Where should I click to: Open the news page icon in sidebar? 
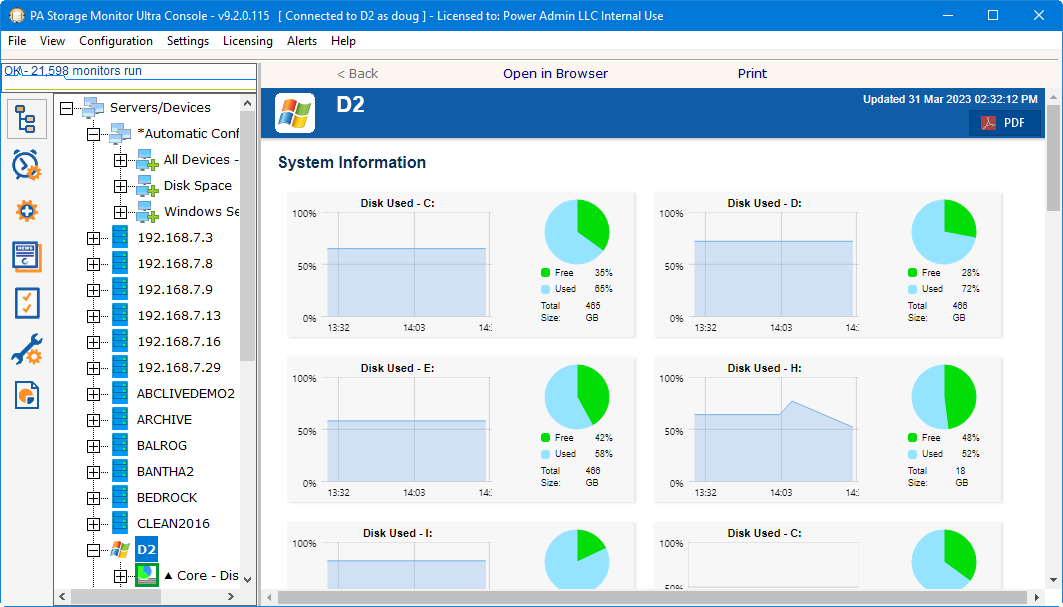26,256
